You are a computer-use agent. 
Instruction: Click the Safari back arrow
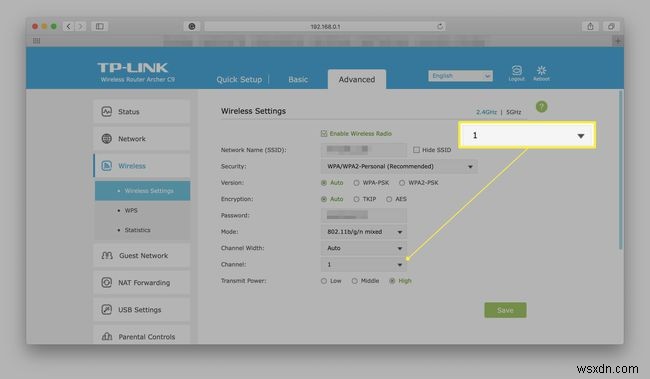coord(68,27)
